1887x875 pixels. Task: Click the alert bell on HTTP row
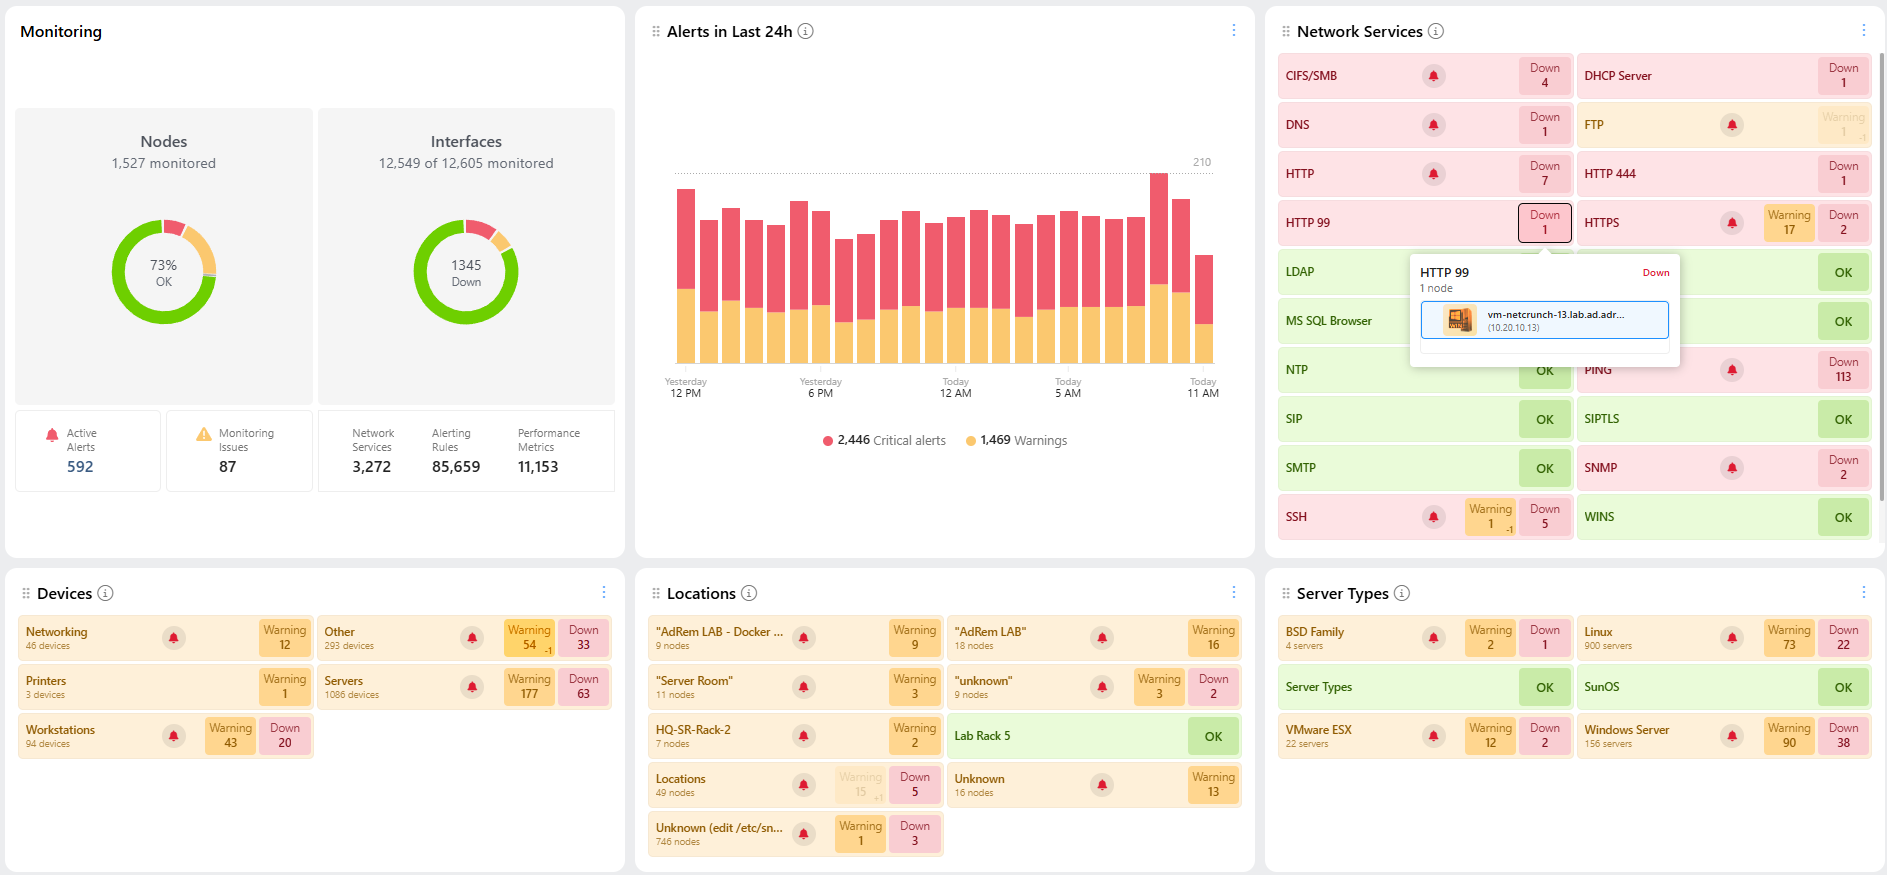click(1433, 174)
